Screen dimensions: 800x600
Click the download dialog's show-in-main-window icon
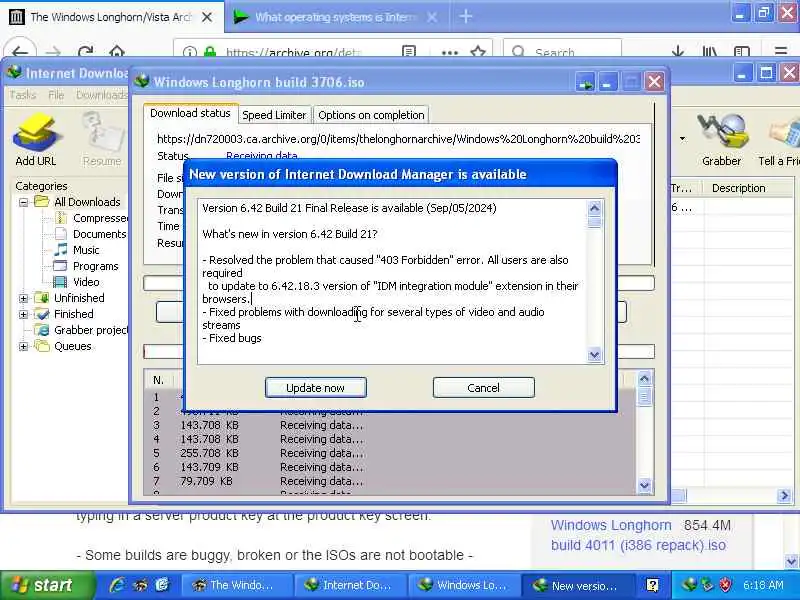tap(585, 82)
